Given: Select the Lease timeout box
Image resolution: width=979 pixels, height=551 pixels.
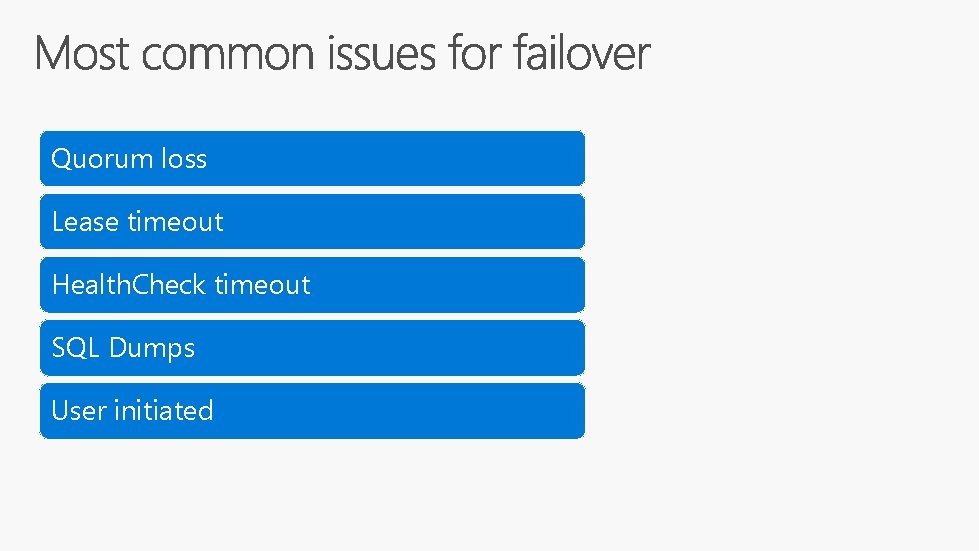Looking at the screenshot, I should [312, 222].
